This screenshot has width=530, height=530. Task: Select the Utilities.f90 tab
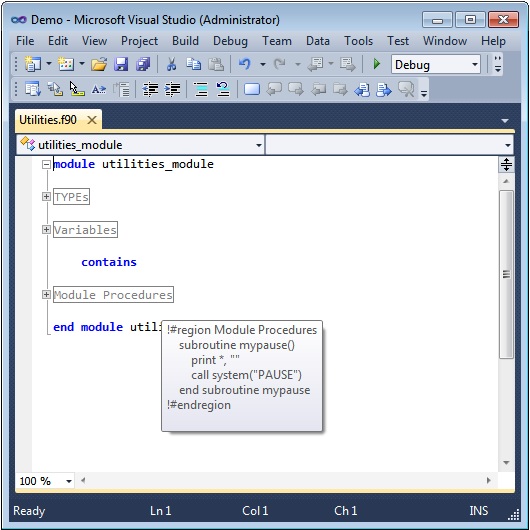pos(48,120)
